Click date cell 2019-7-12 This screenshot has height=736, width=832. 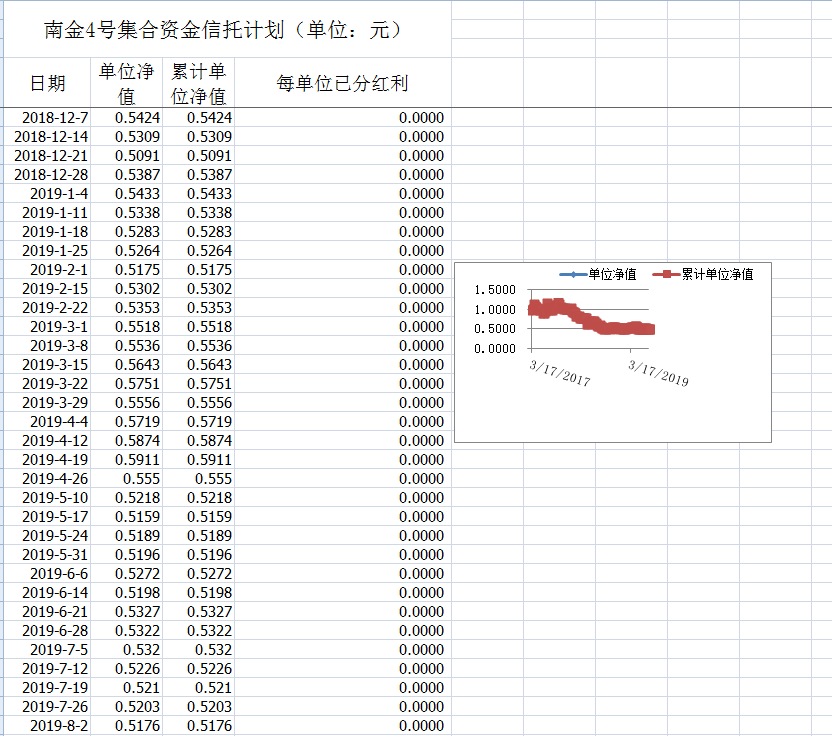click(47, 669)
